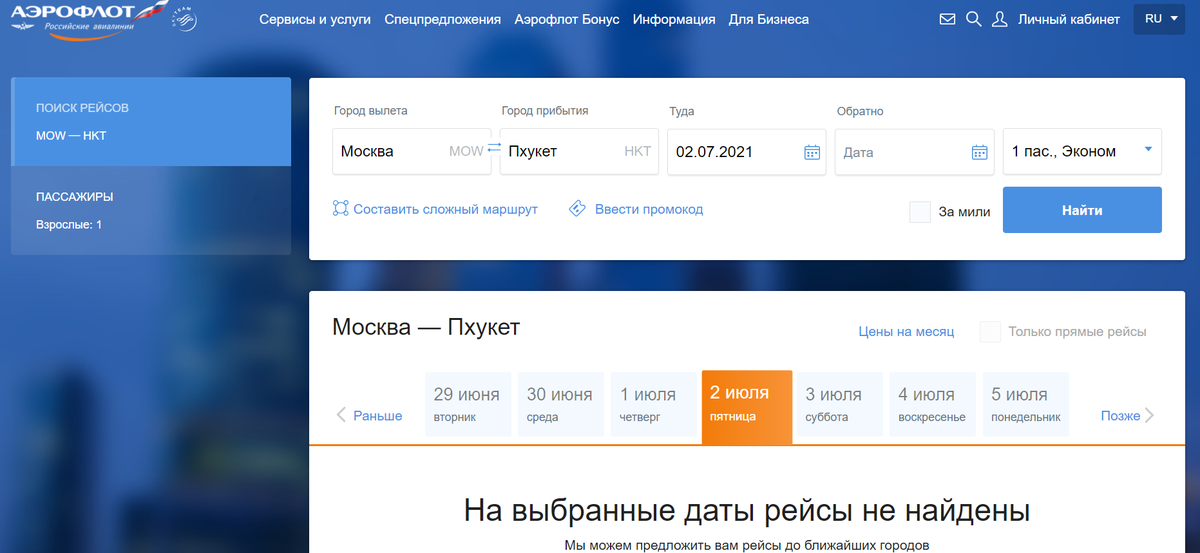Open Спецпредложения menu
This screenshot has width=1200, height=553.
[443, 19]
